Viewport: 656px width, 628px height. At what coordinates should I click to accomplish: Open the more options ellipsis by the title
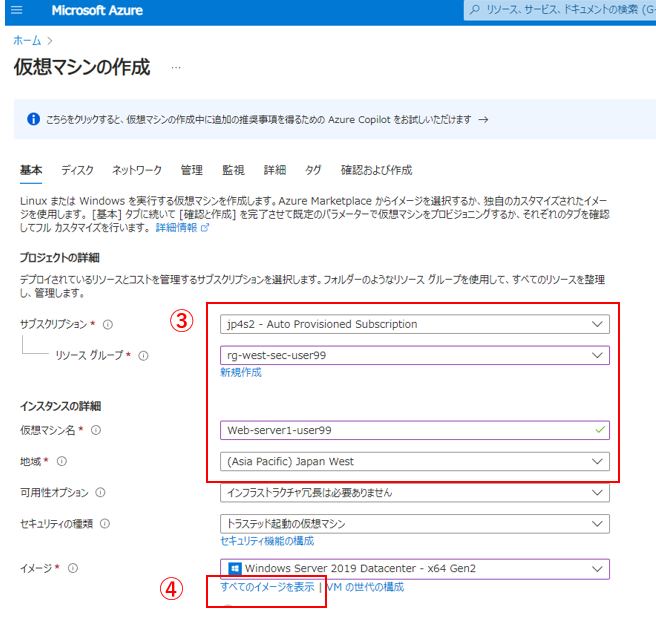click(x=176, y=67)
